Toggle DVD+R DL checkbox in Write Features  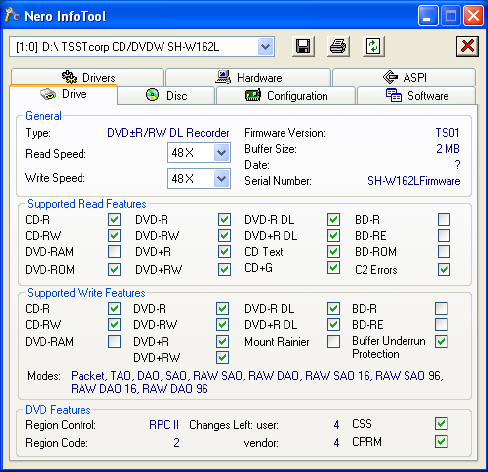coord(333,324)
